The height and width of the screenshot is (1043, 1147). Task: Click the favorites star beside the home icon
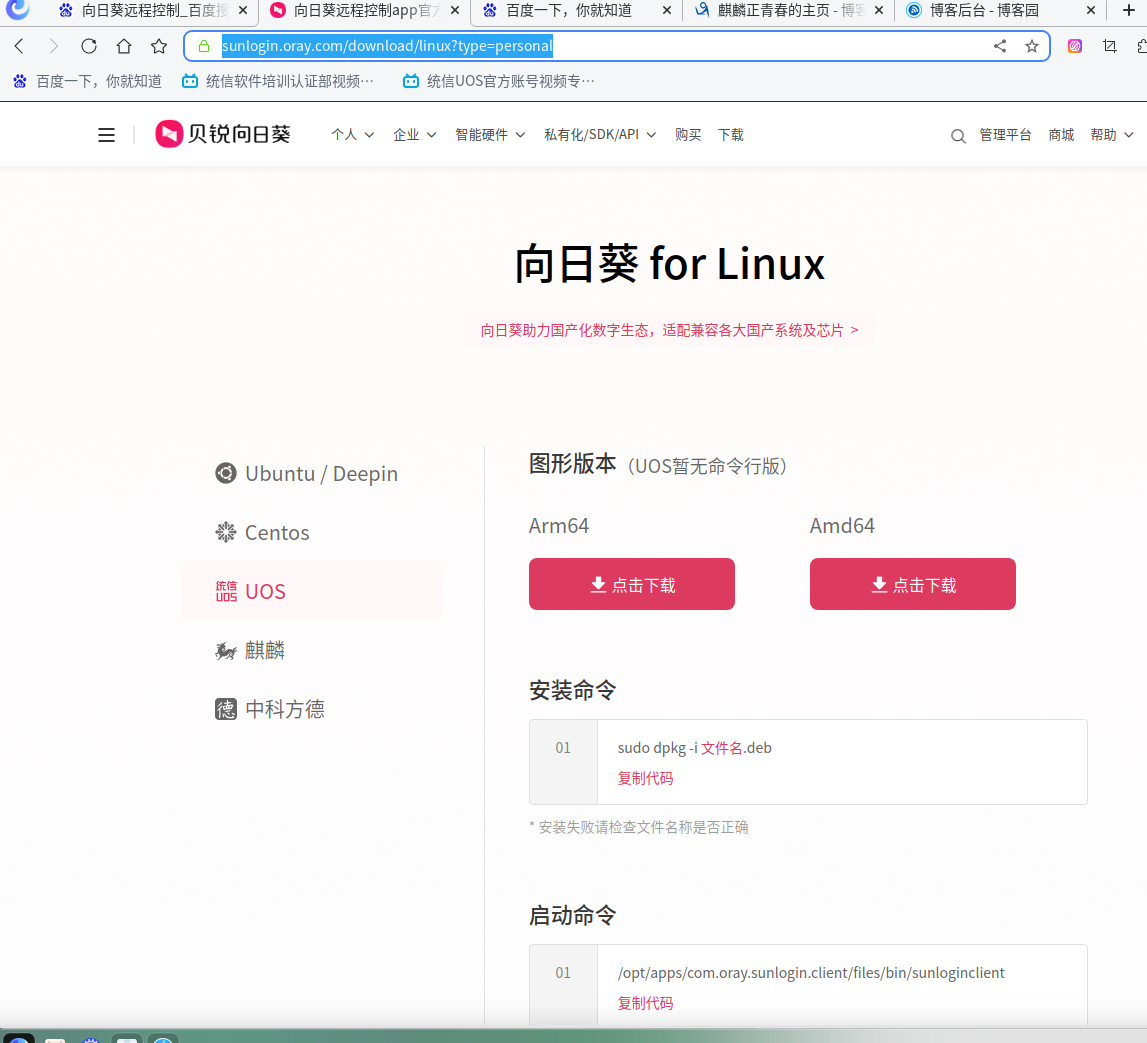coord(159,46)
